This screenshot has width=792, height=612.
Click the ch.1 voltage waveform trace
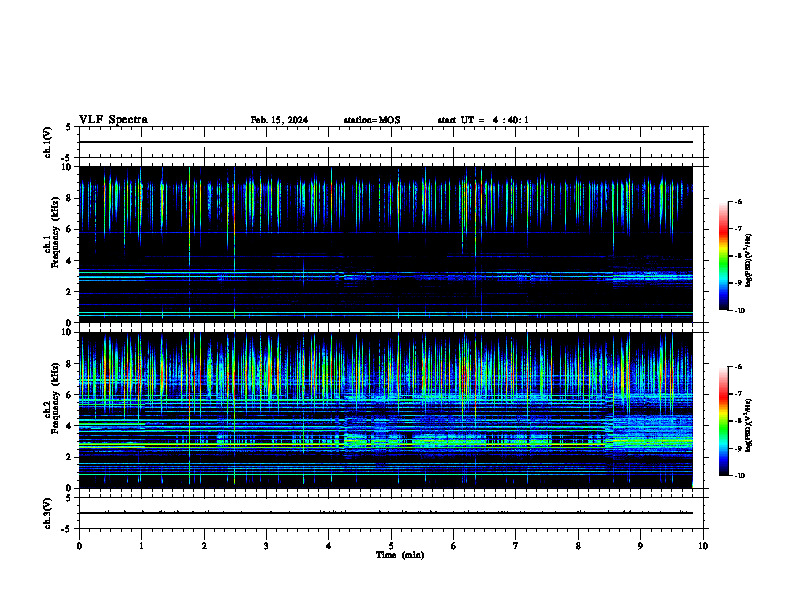(386, 142)
